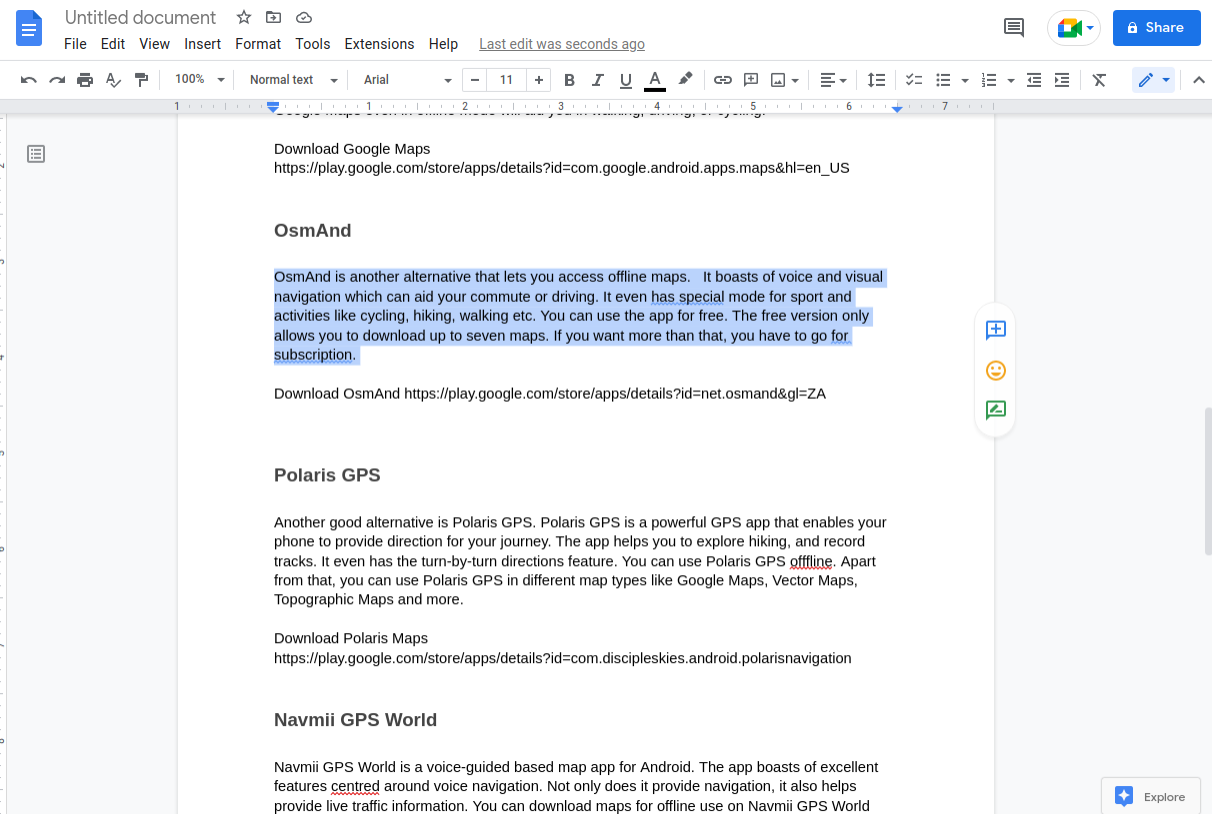Add an emoji reaction to the selection
Screen dimensions: 1212x814
tap(995, 370)
